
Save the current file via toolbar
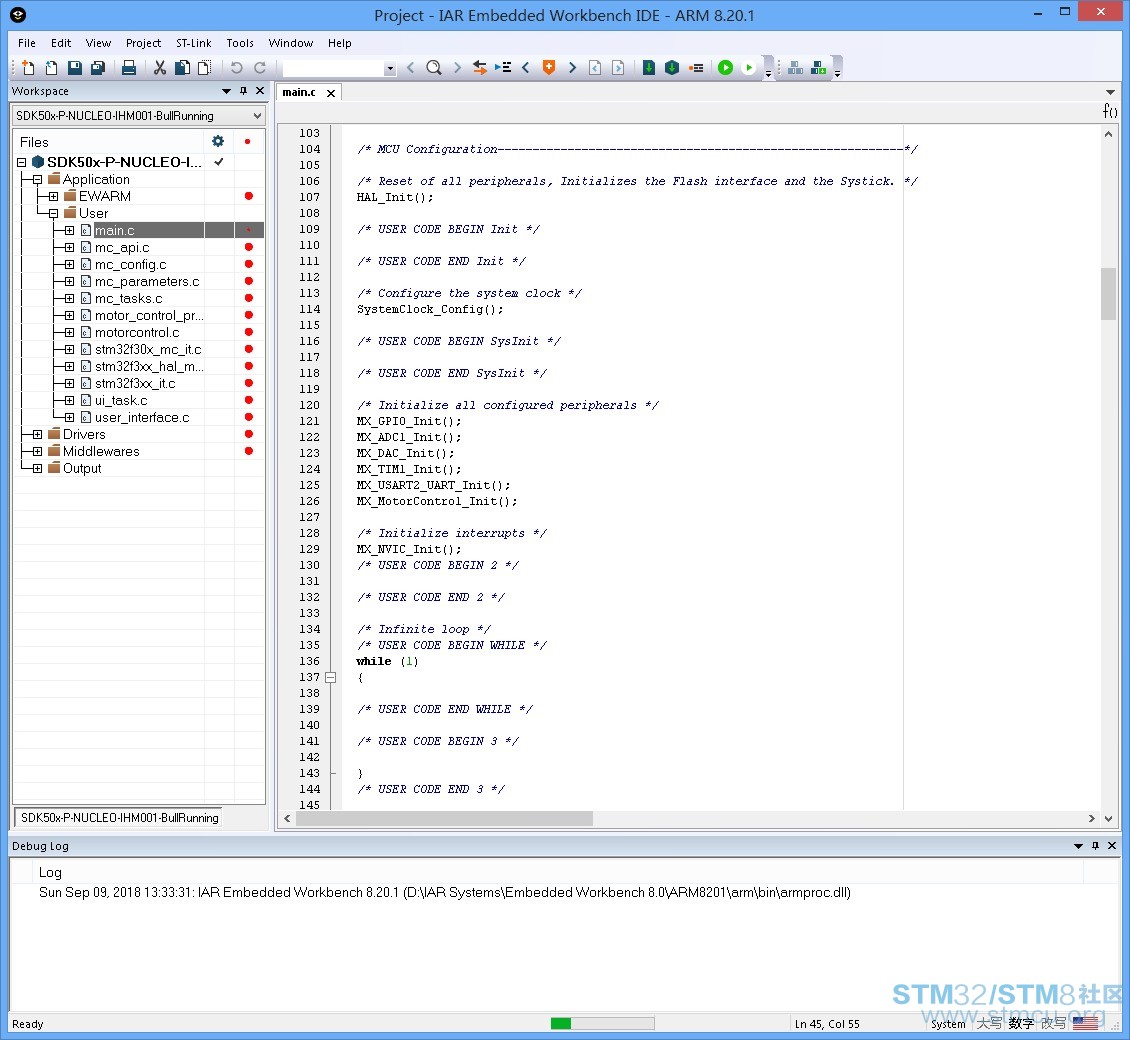pyautogui.click(x=74, y=68)
